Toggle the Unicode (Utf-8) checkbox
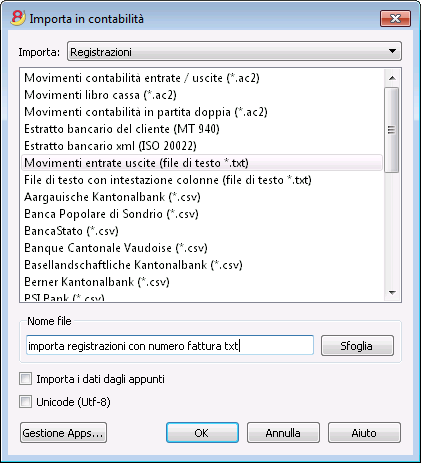This screenshot has height=463, width=421. pos(26,402)
